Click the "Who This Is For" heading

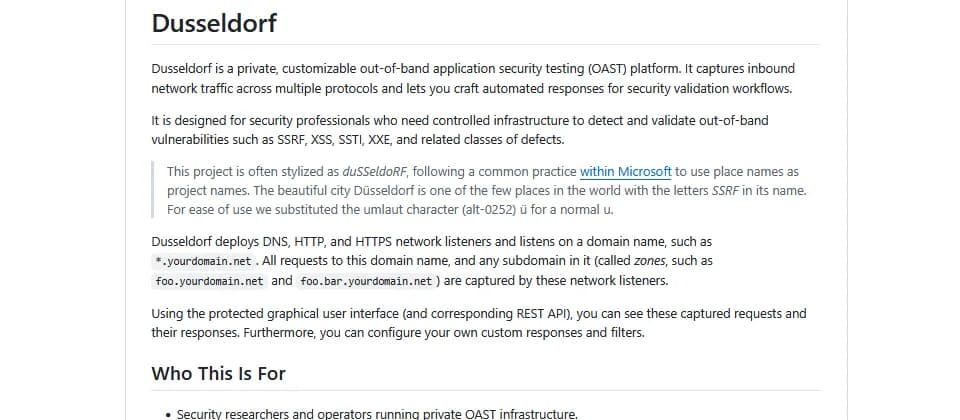click(x=218, y=373)
